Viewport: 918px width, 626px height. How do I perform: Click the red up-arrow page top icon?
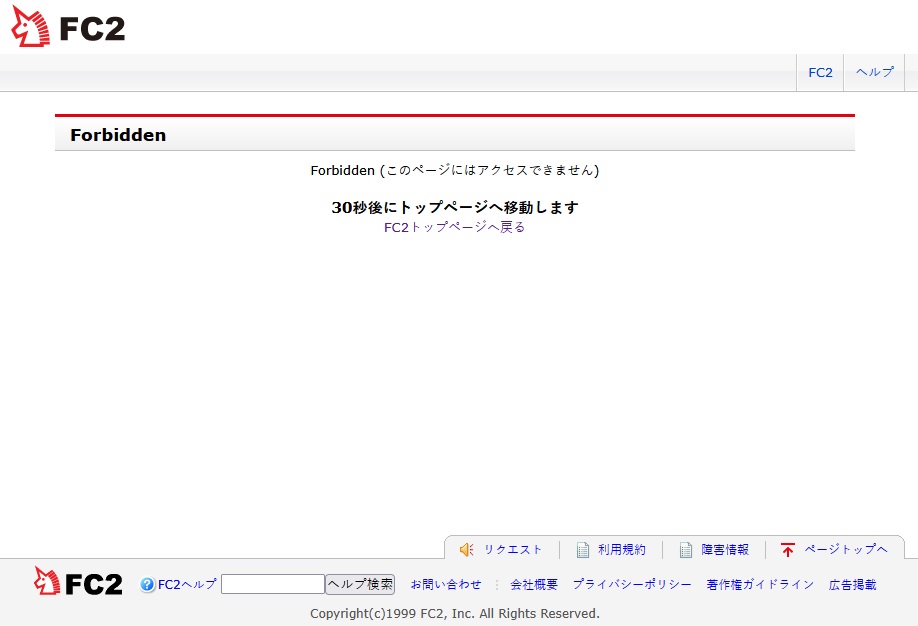click(787, 549)
